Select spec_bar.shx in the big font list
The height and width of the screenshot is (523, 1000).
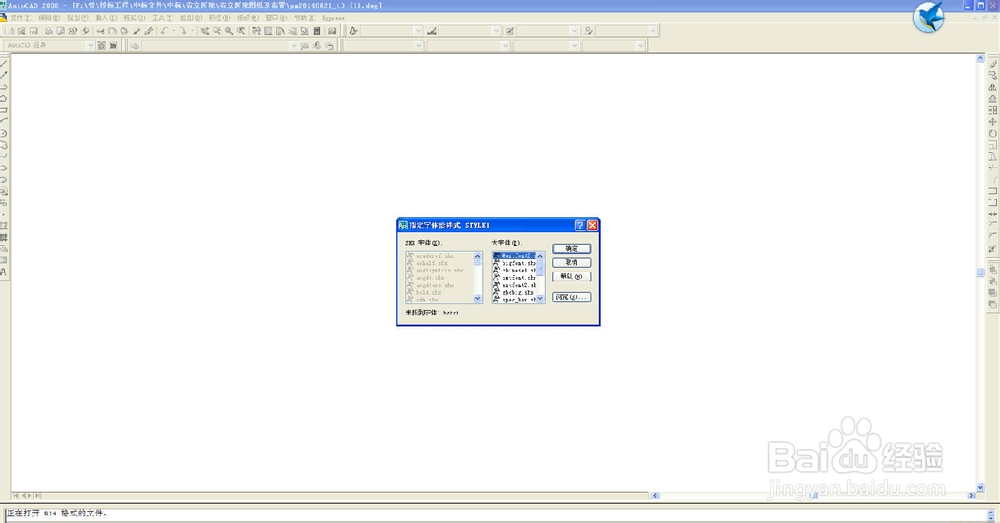click(x=515, y=300)
